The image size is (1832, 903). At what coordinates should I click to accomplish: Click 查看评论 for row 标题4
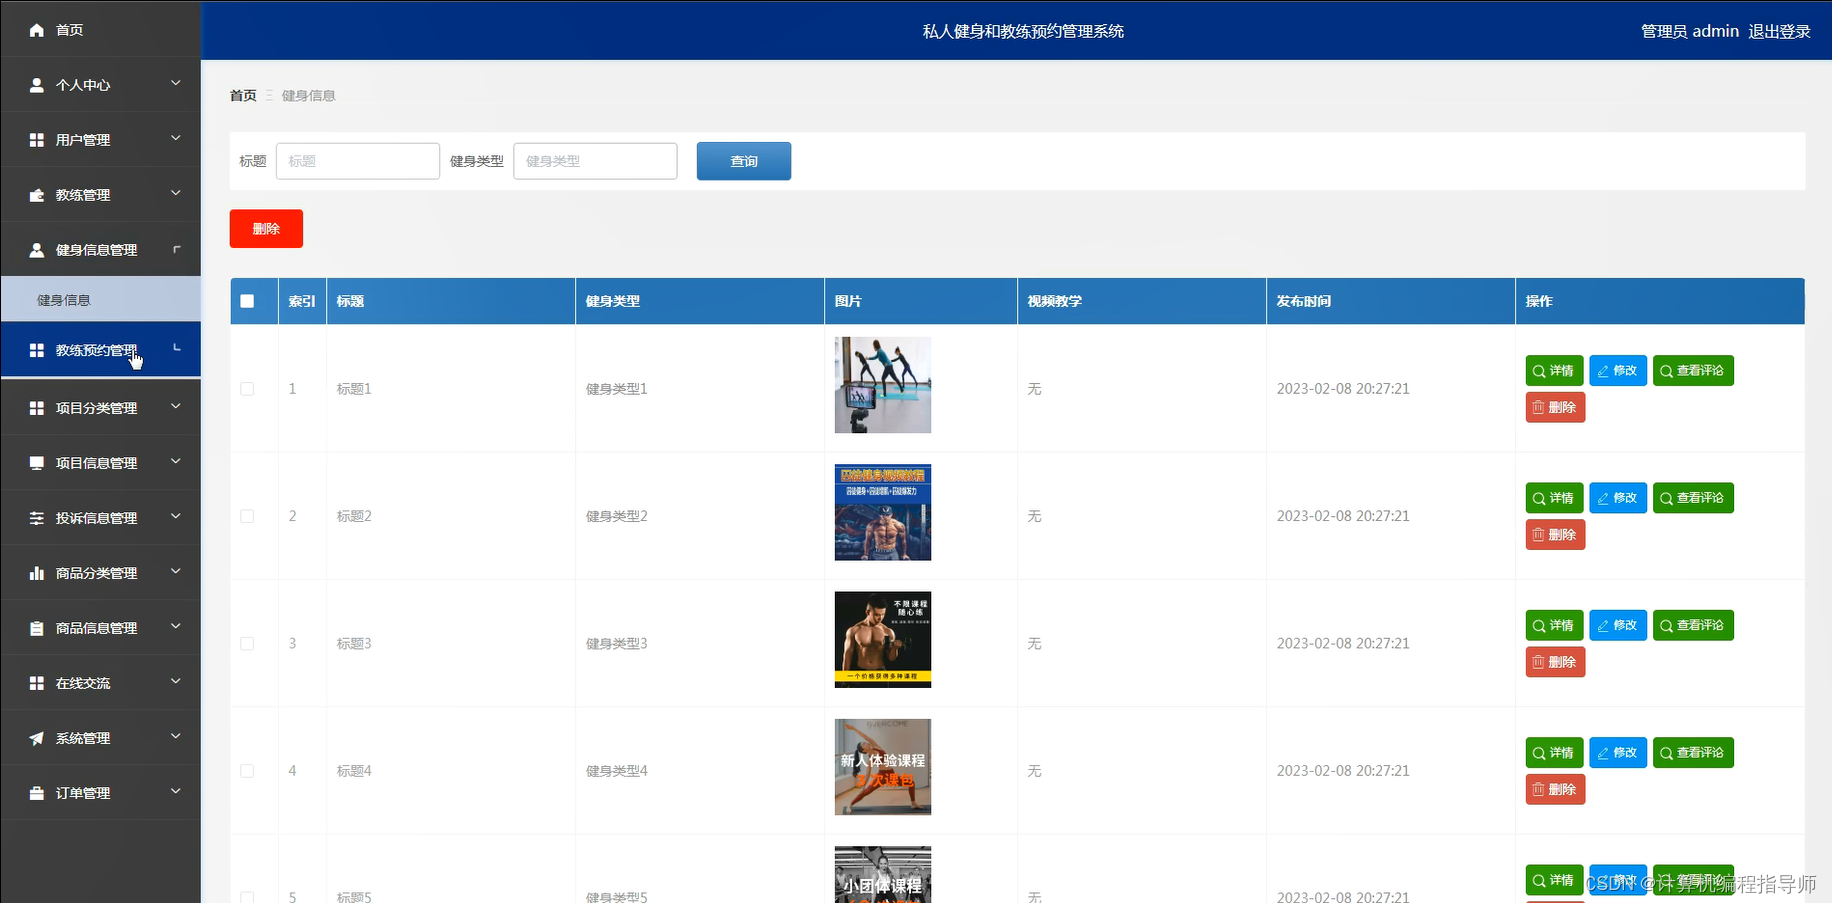1693,753
